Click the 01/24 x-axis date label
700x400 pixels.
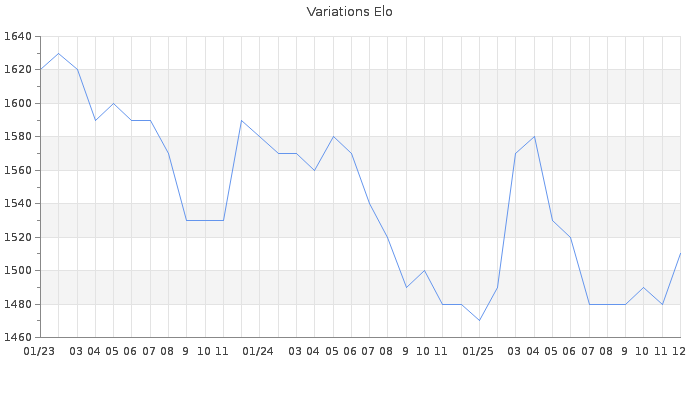click(259, 351)
